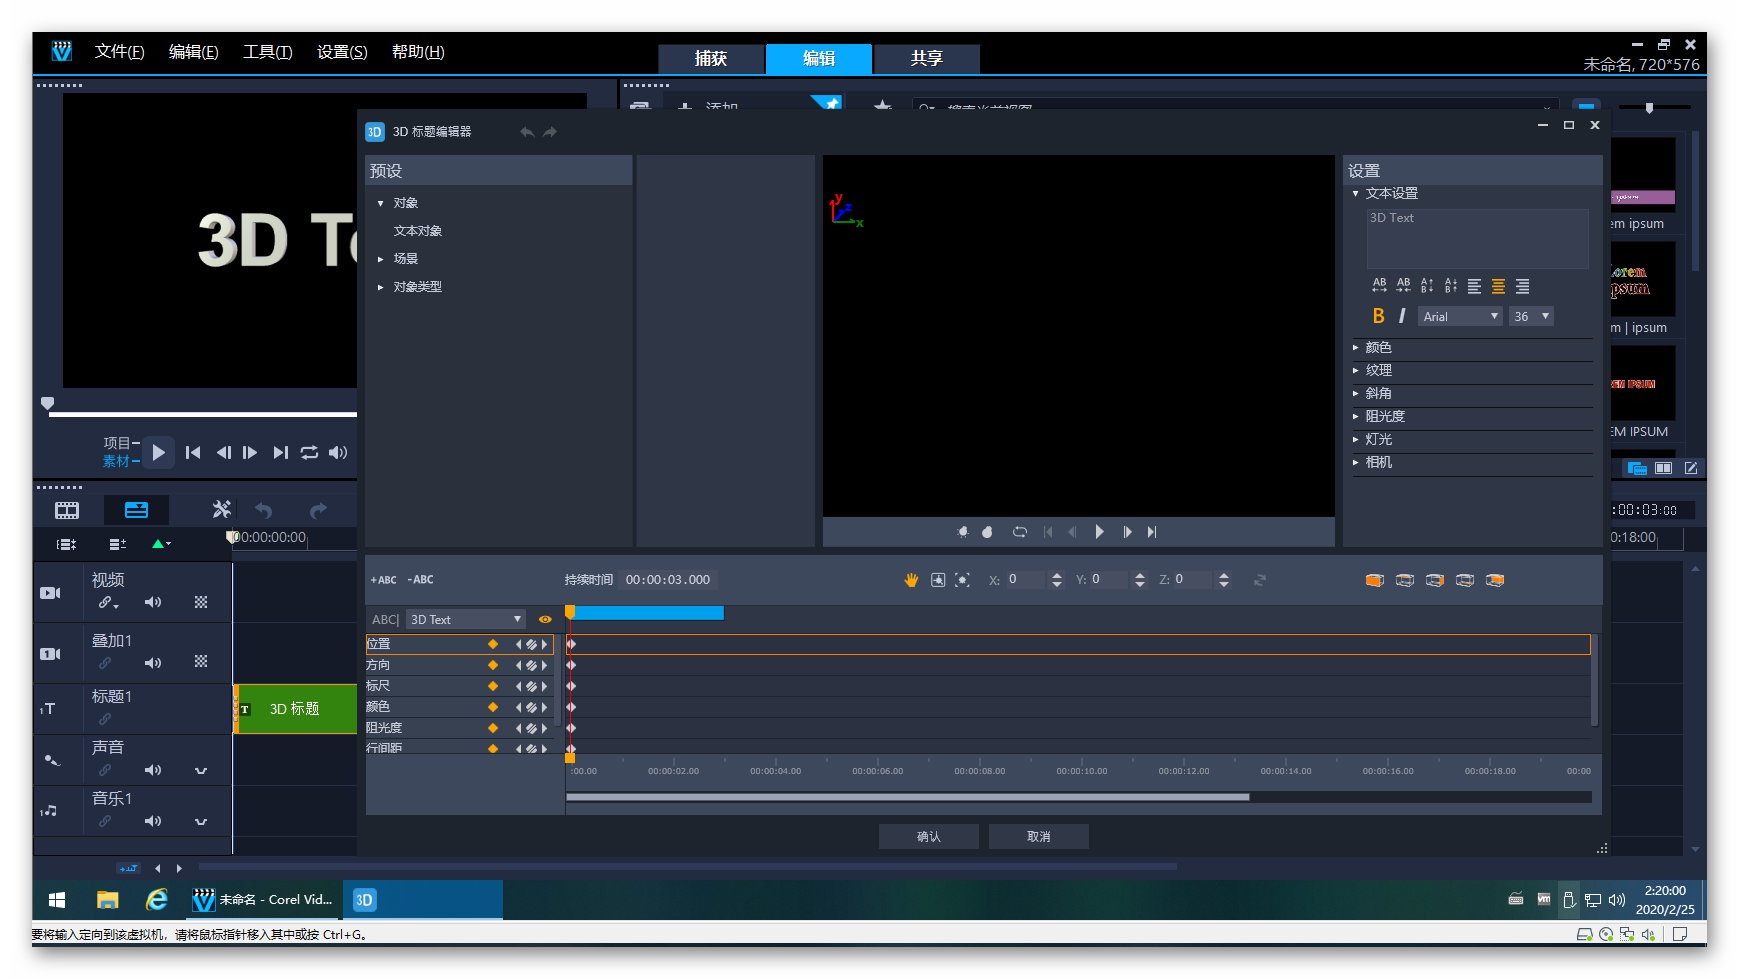
Task: Toggle bold formatting for 3D text
Action: pyautogui.click(x=1378, y=316)
